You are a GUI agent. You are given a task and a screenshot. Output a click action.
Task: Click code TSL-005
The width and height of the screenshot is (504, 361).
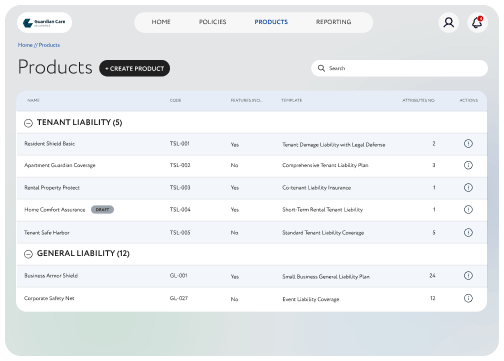(180, 233)
